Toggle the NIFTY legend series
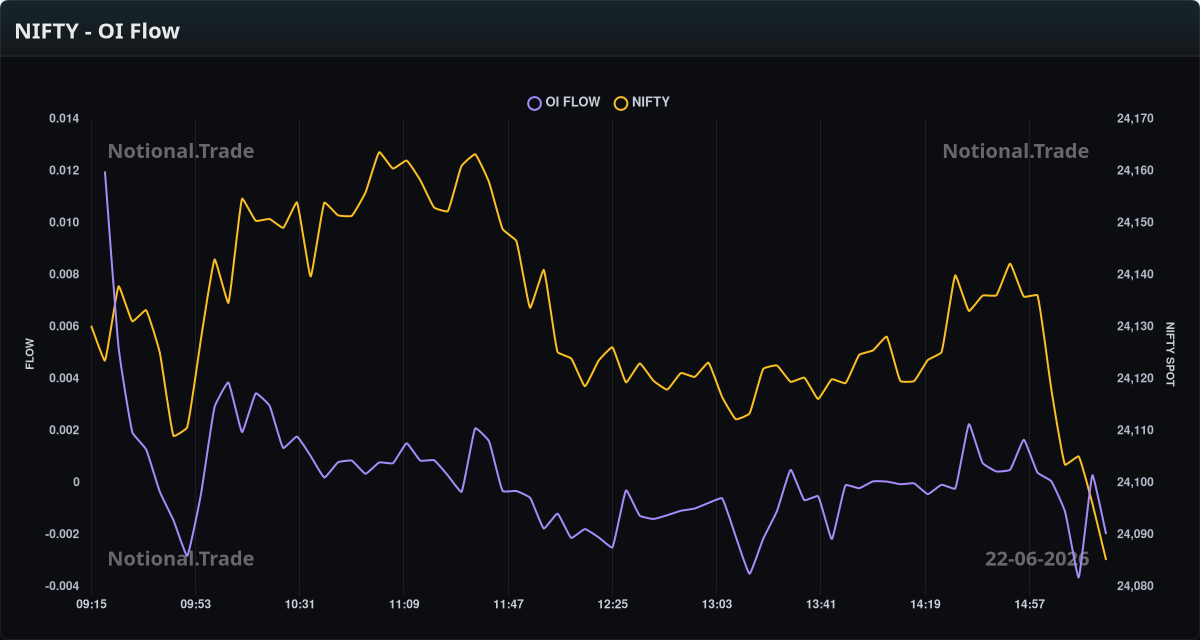The image size is (1200, 640). [x=642, y=102]
